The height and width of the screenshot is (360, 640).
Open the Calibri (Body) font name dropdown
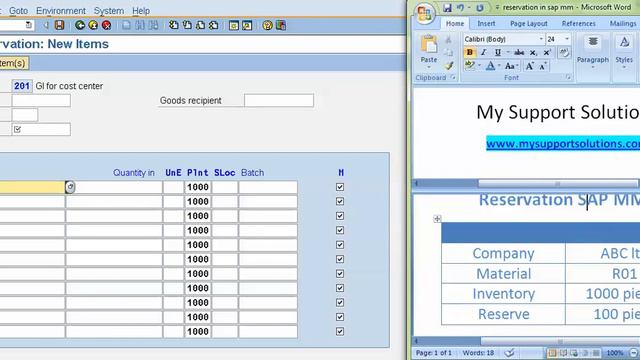click(x=541, y=39)
